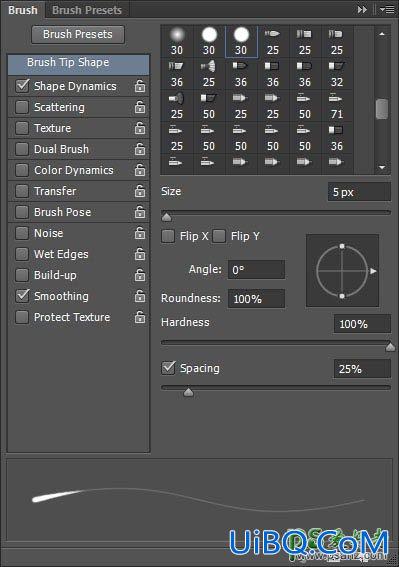Click the Spacing slider handle

188,392
